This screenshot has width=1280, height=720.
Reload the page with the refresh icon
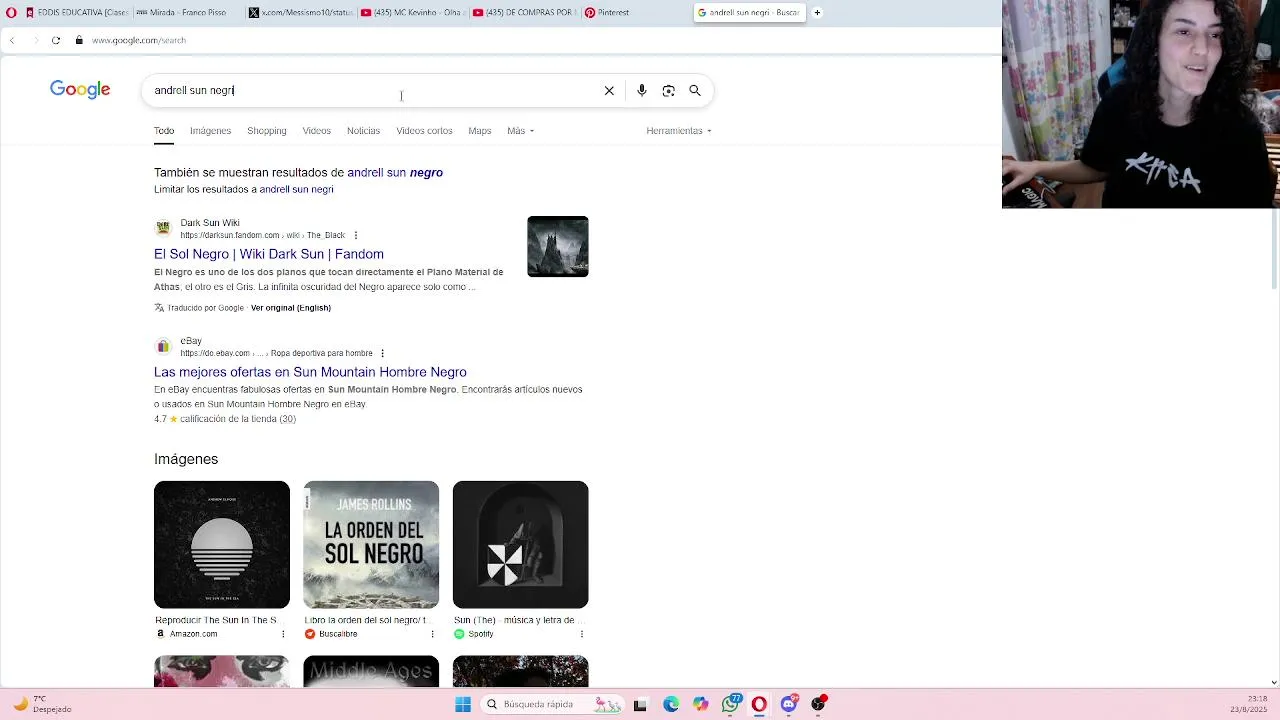tap(56, 40)
